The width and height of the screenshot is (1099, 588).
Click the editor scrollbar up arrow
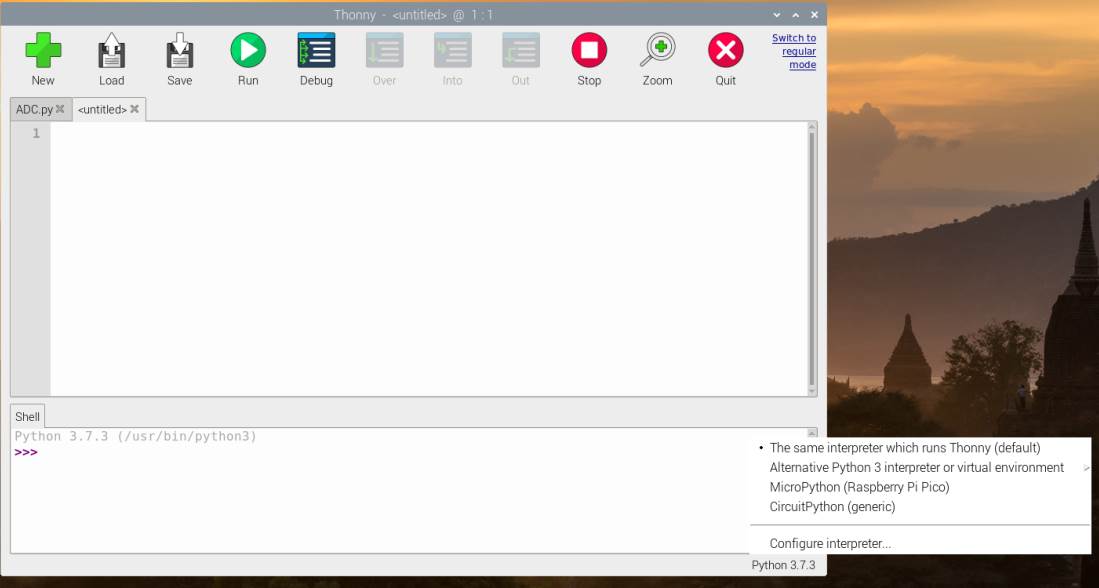coord(812,127)
